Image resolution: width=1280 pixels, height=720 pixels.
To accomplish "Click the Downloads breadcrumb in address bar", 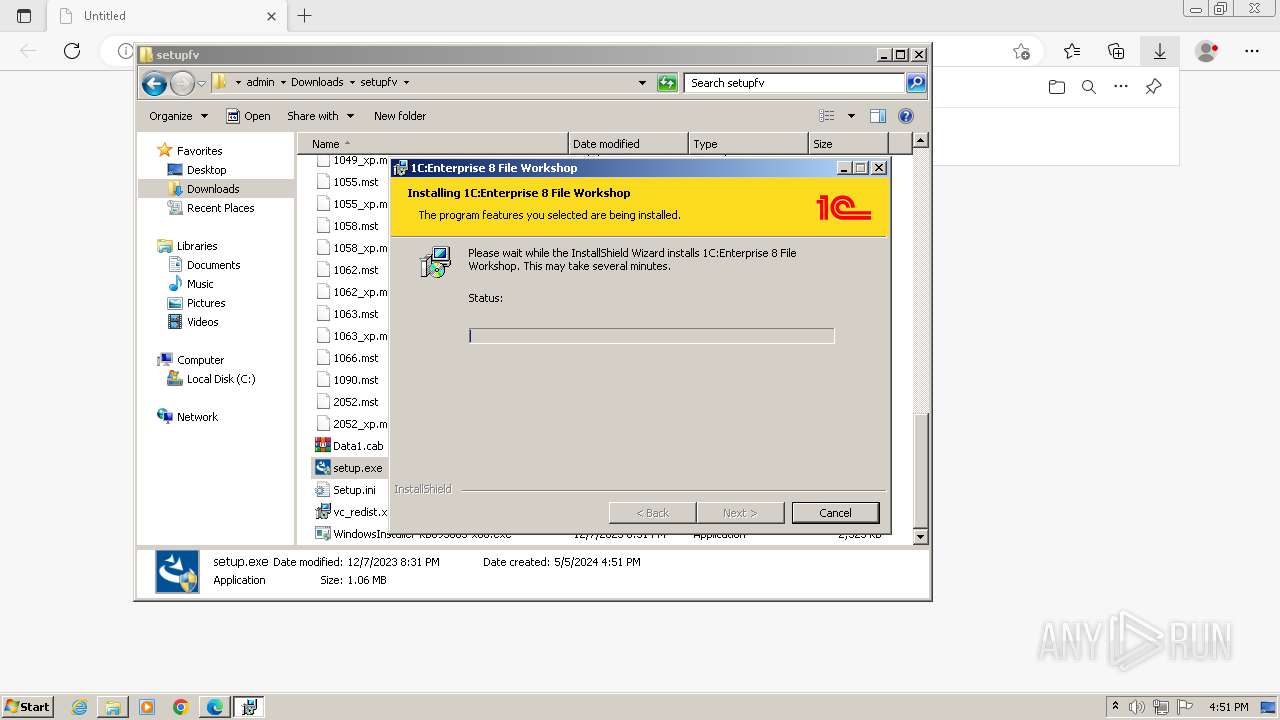I will [x=317, y=82].
